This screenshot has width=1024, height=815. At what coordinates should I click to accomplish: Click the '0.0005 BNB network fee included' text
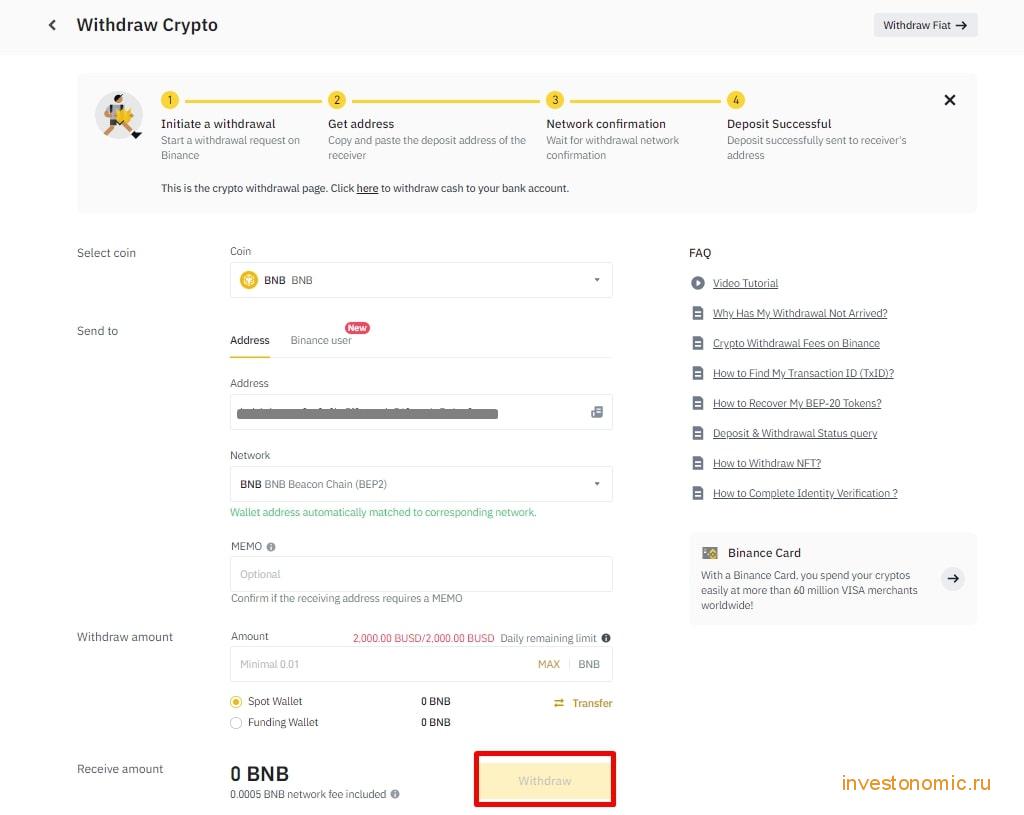point(308,794)
